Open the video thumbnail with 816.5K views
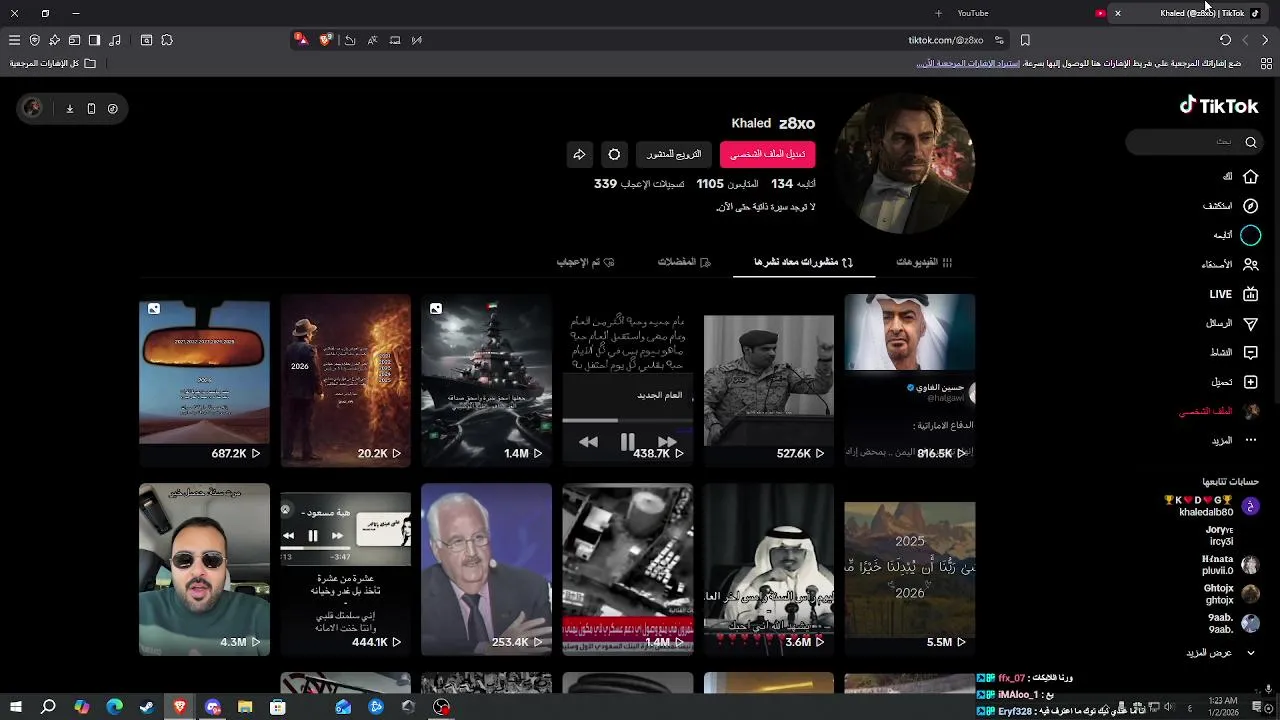The height and width of the screenshot is (720, 1280). coord(909,380)
